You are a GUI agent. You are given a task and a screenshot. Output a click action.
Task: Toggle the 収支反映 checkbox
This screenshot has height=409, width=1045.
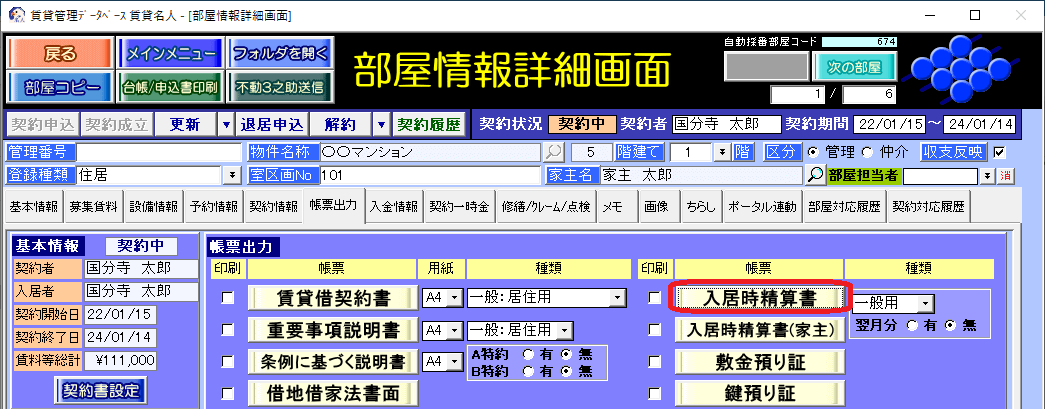999,153
